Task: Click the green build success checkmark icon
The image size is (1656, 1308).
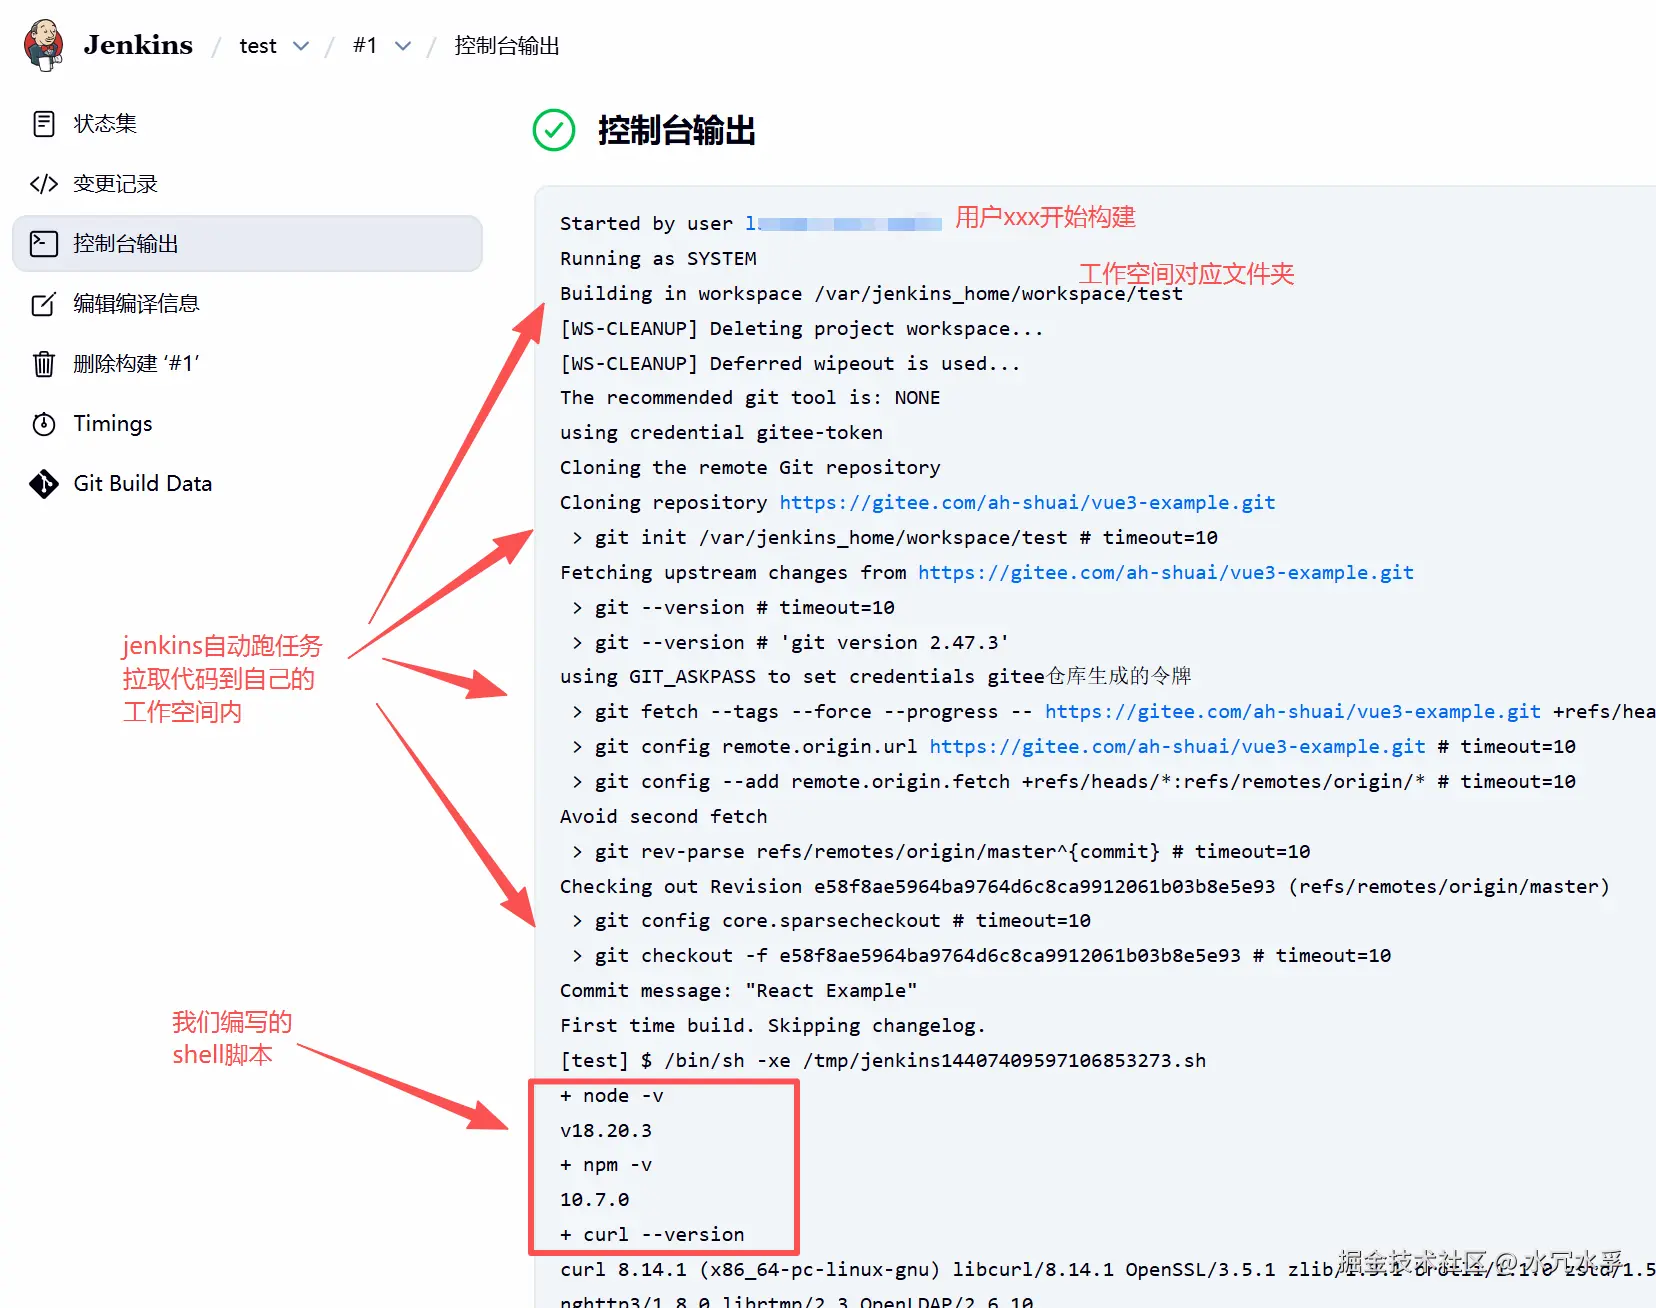Action: 554,130
